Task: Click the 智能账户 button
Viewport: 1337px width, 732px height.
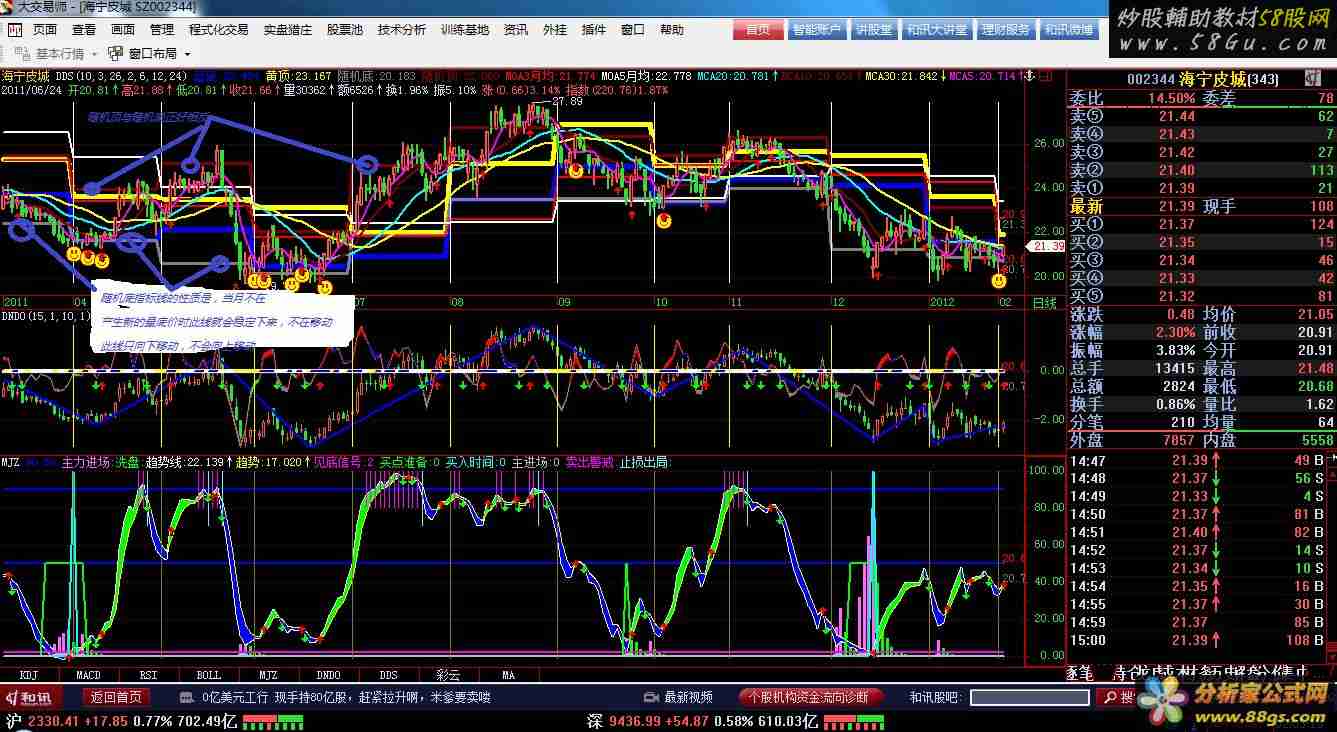Action: click(x=816, y=30)
